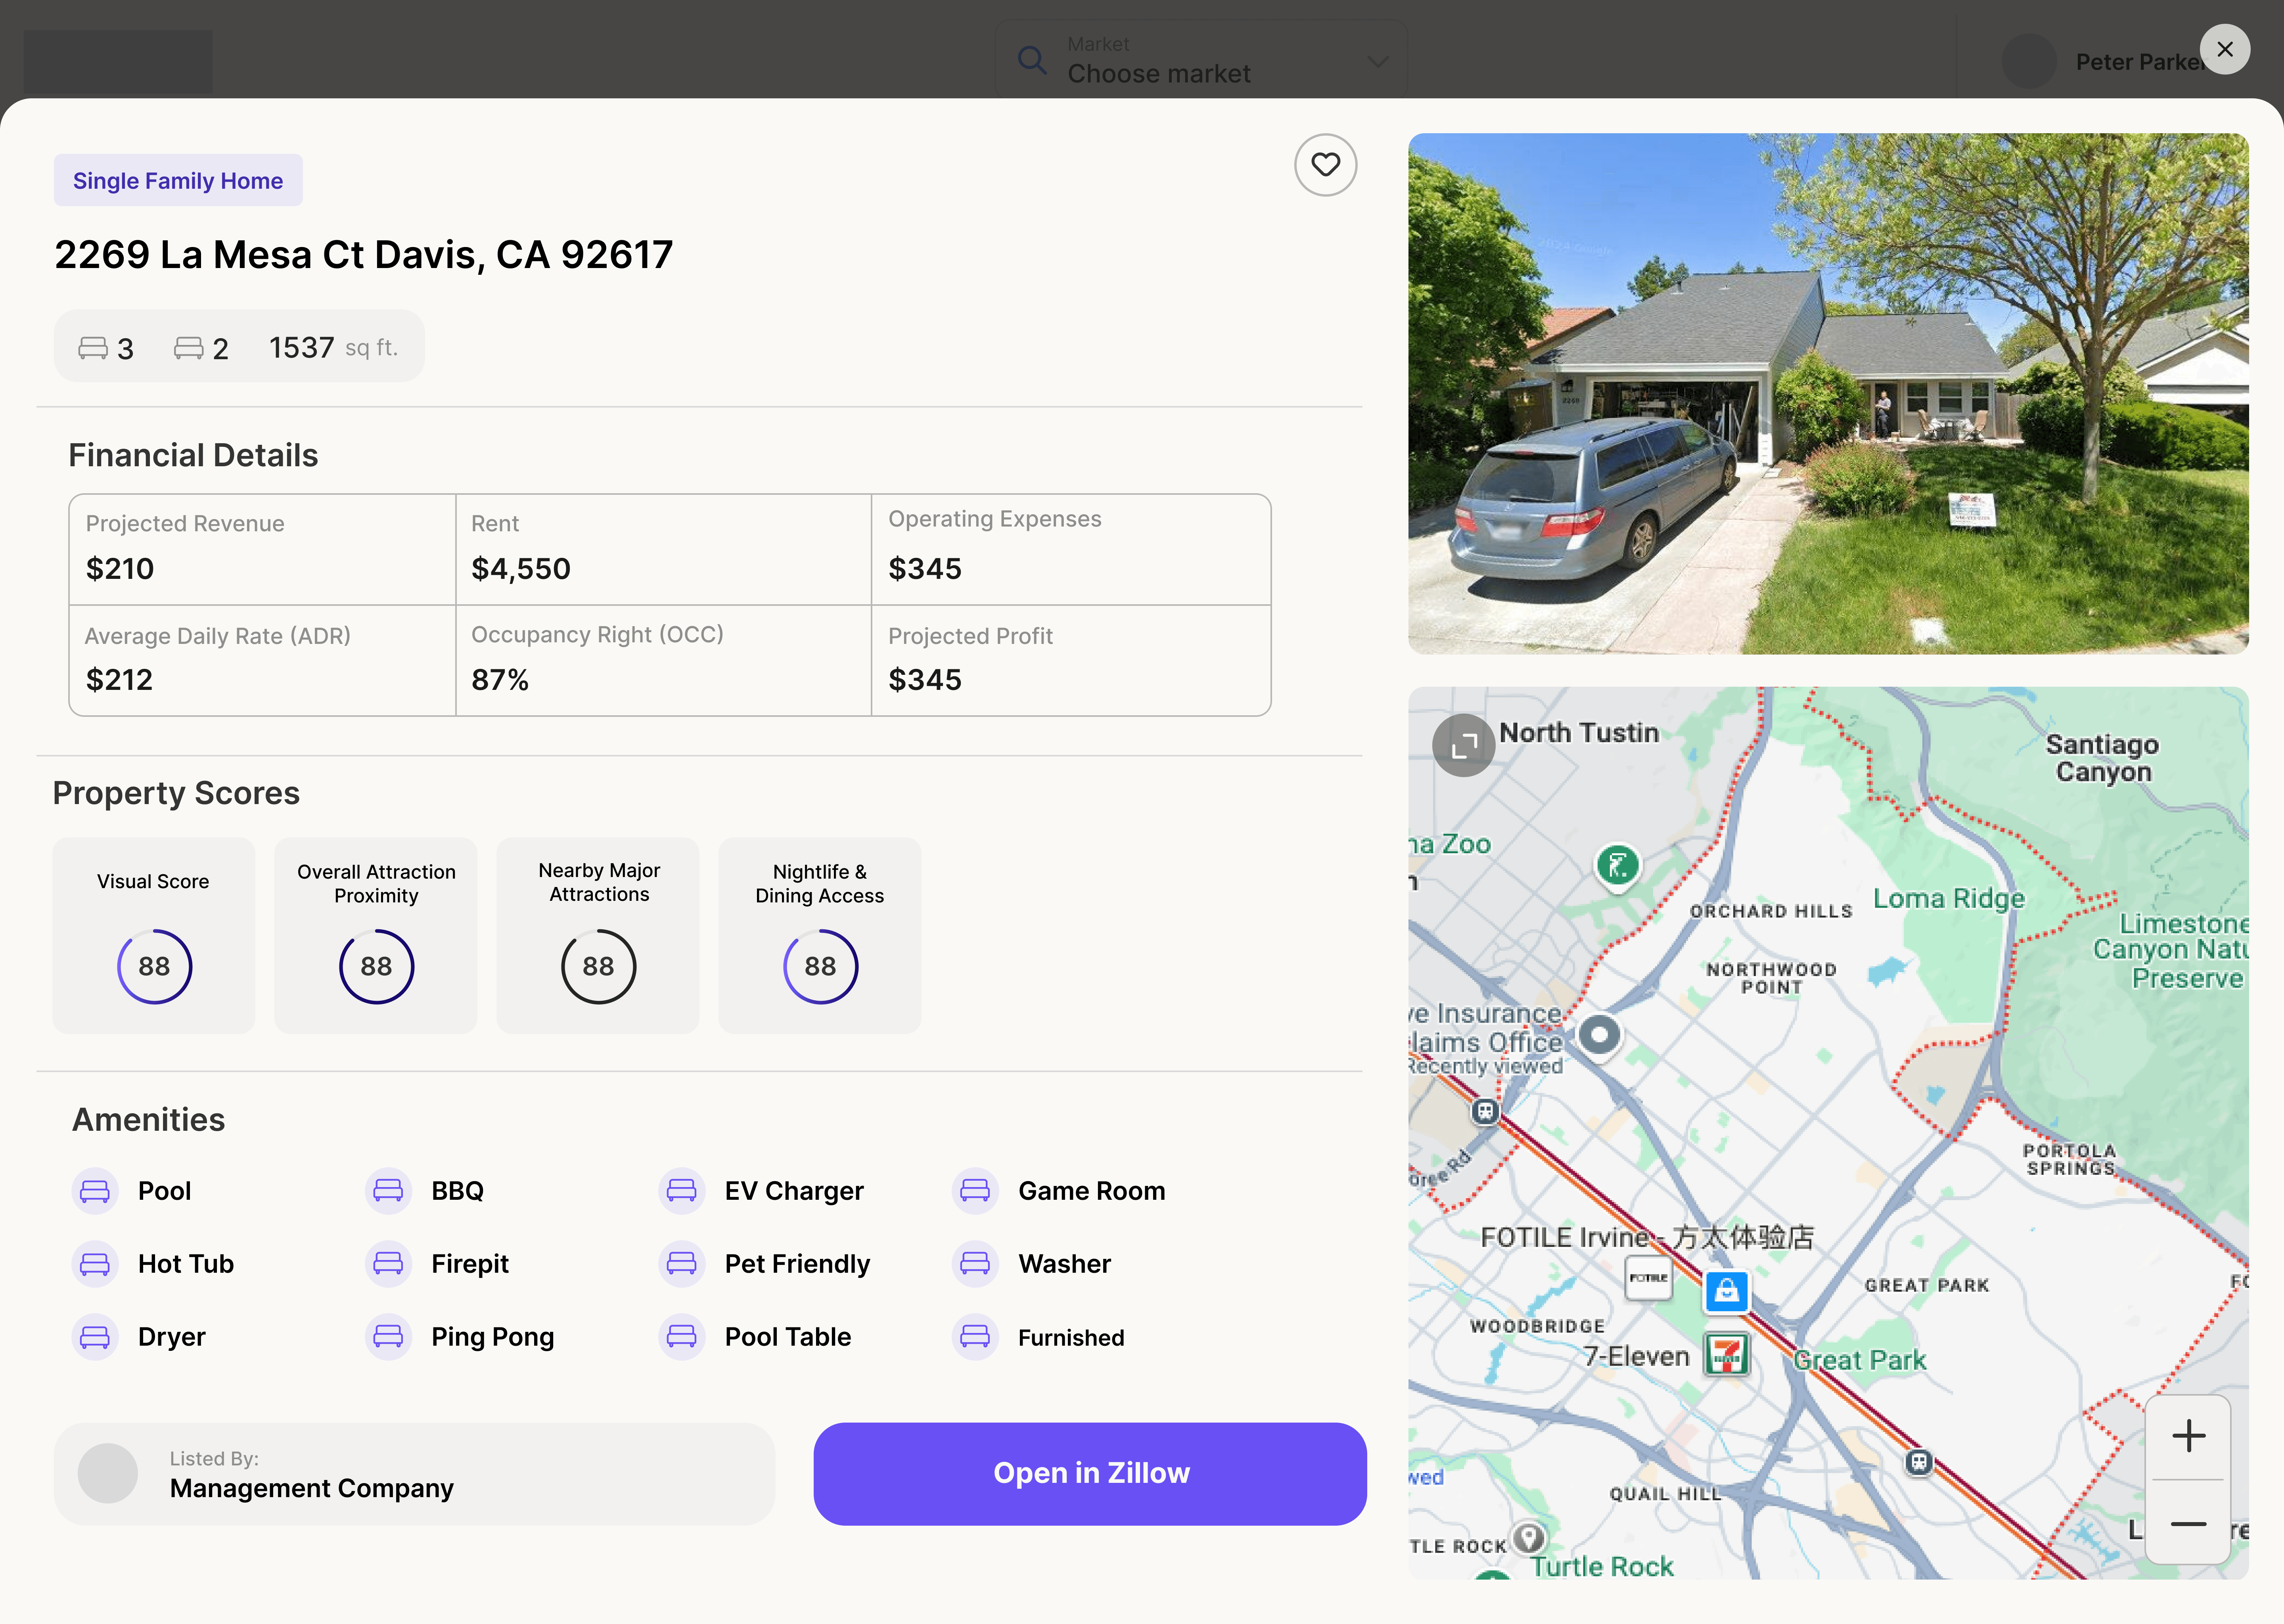Screen dimensions: 2284x1624
Task: Click the Pet Friendly amenity icon
Action: (x=682, y=1264)
